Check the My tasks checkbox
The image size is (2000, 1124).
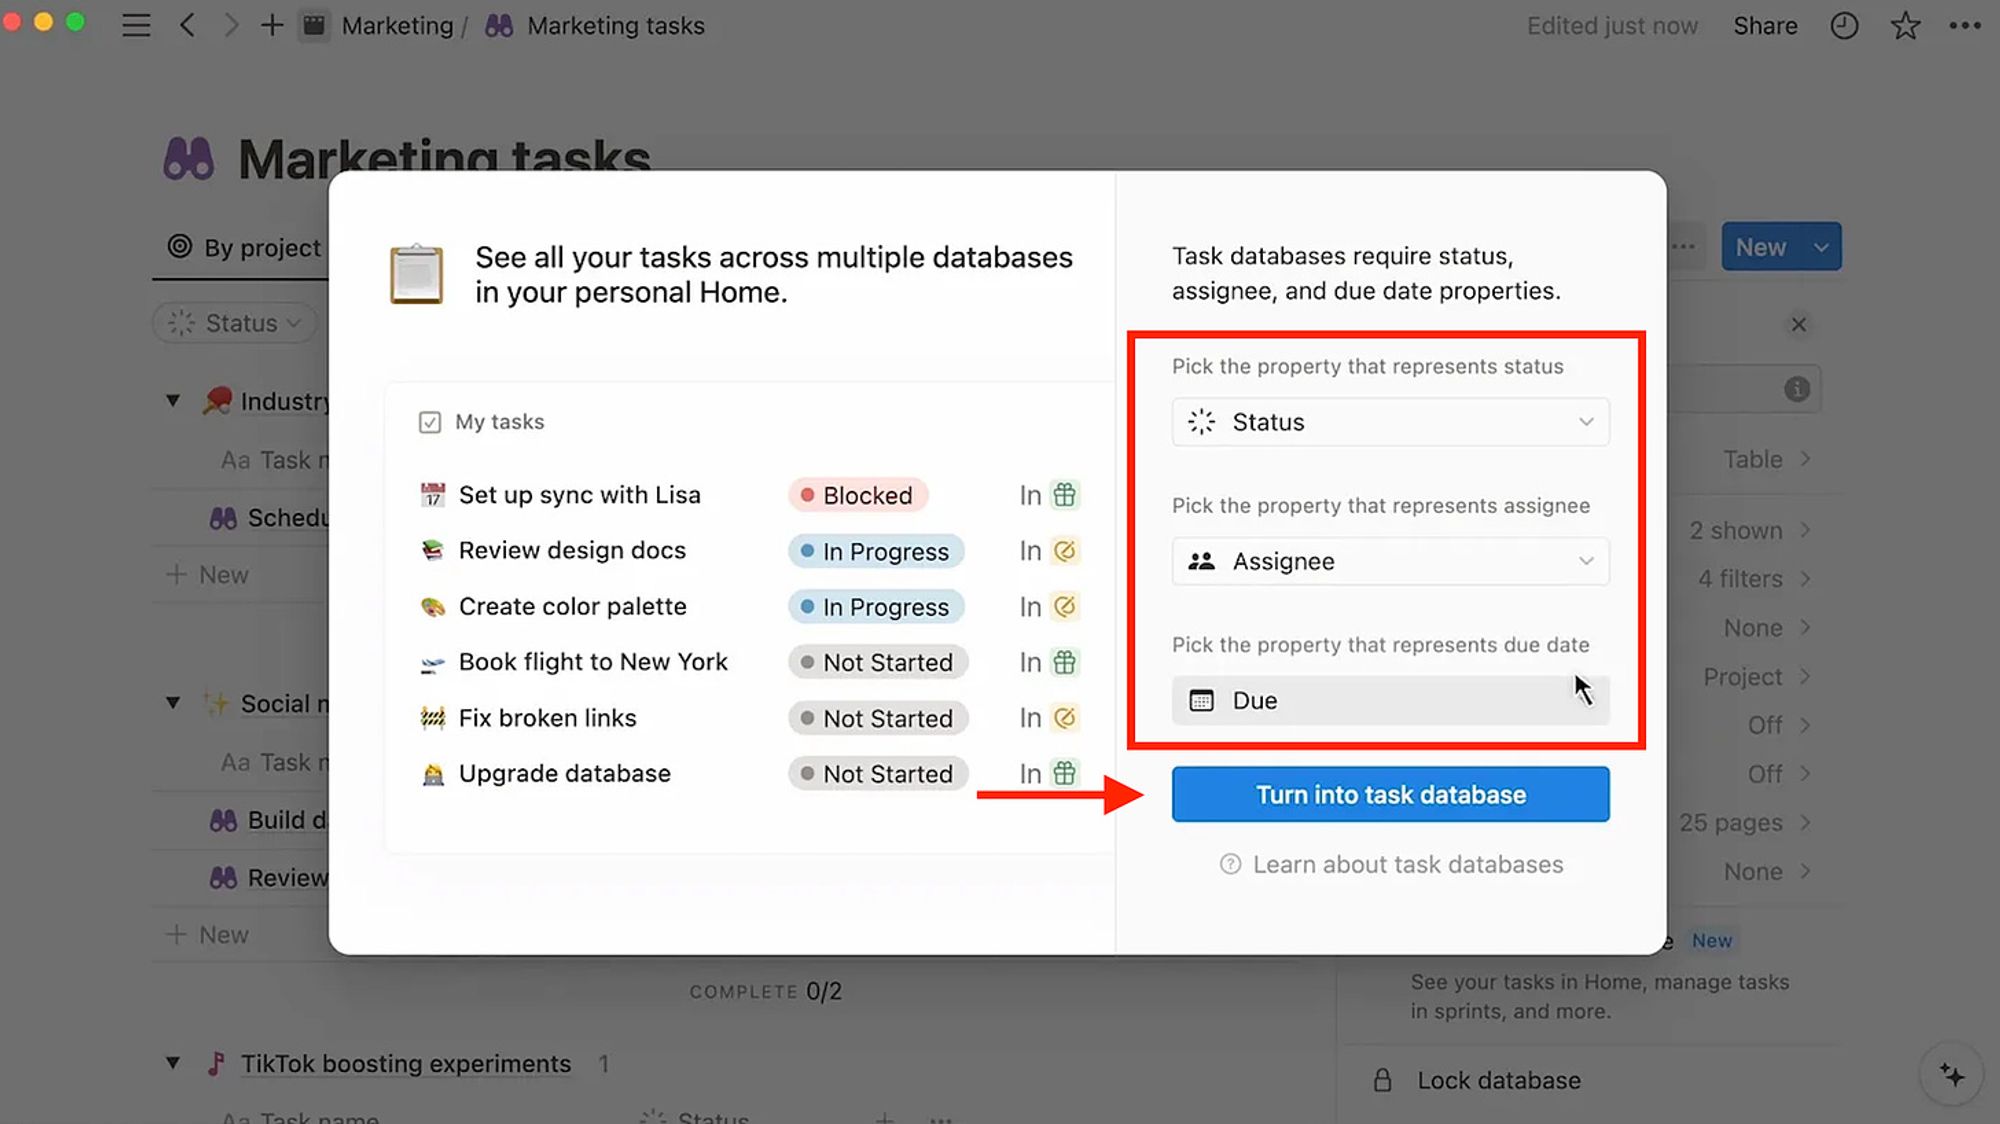point(429,422)
